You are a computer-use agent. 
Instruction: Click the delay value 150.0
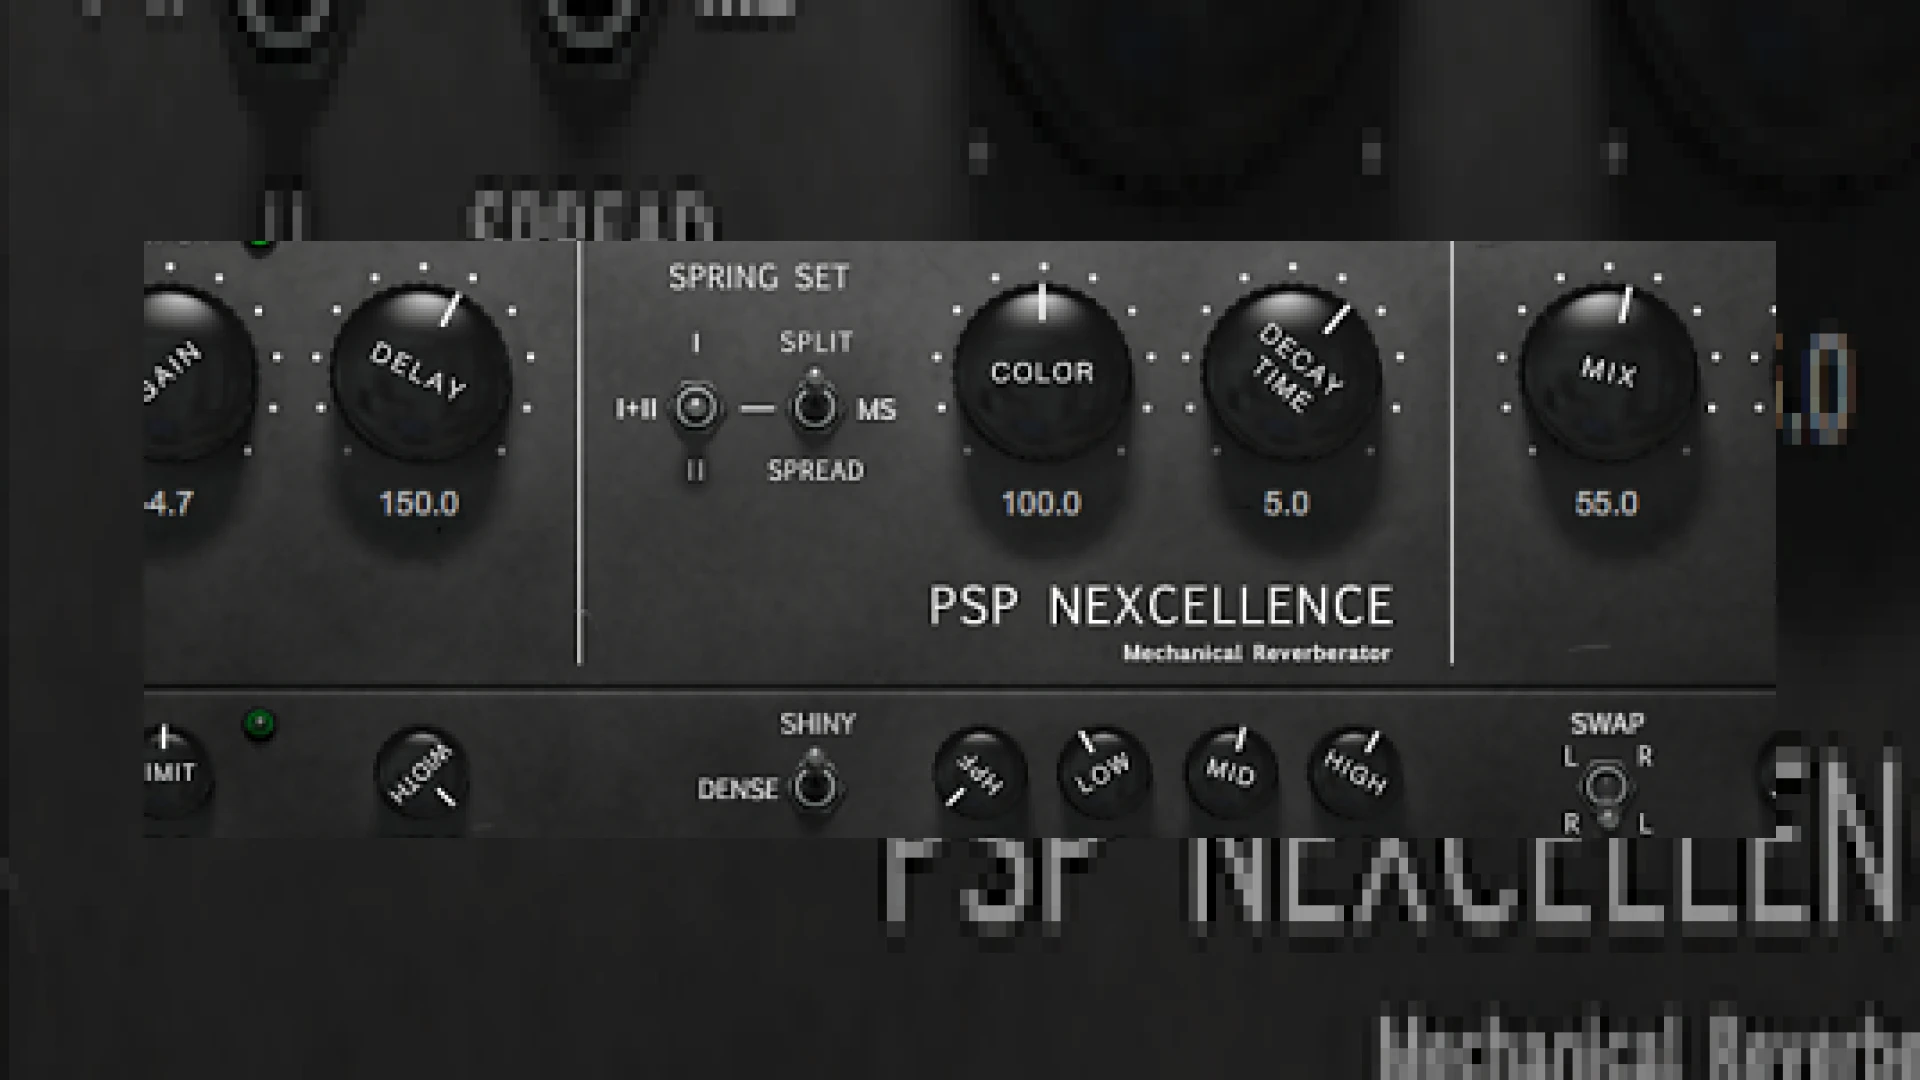(419, 503)
